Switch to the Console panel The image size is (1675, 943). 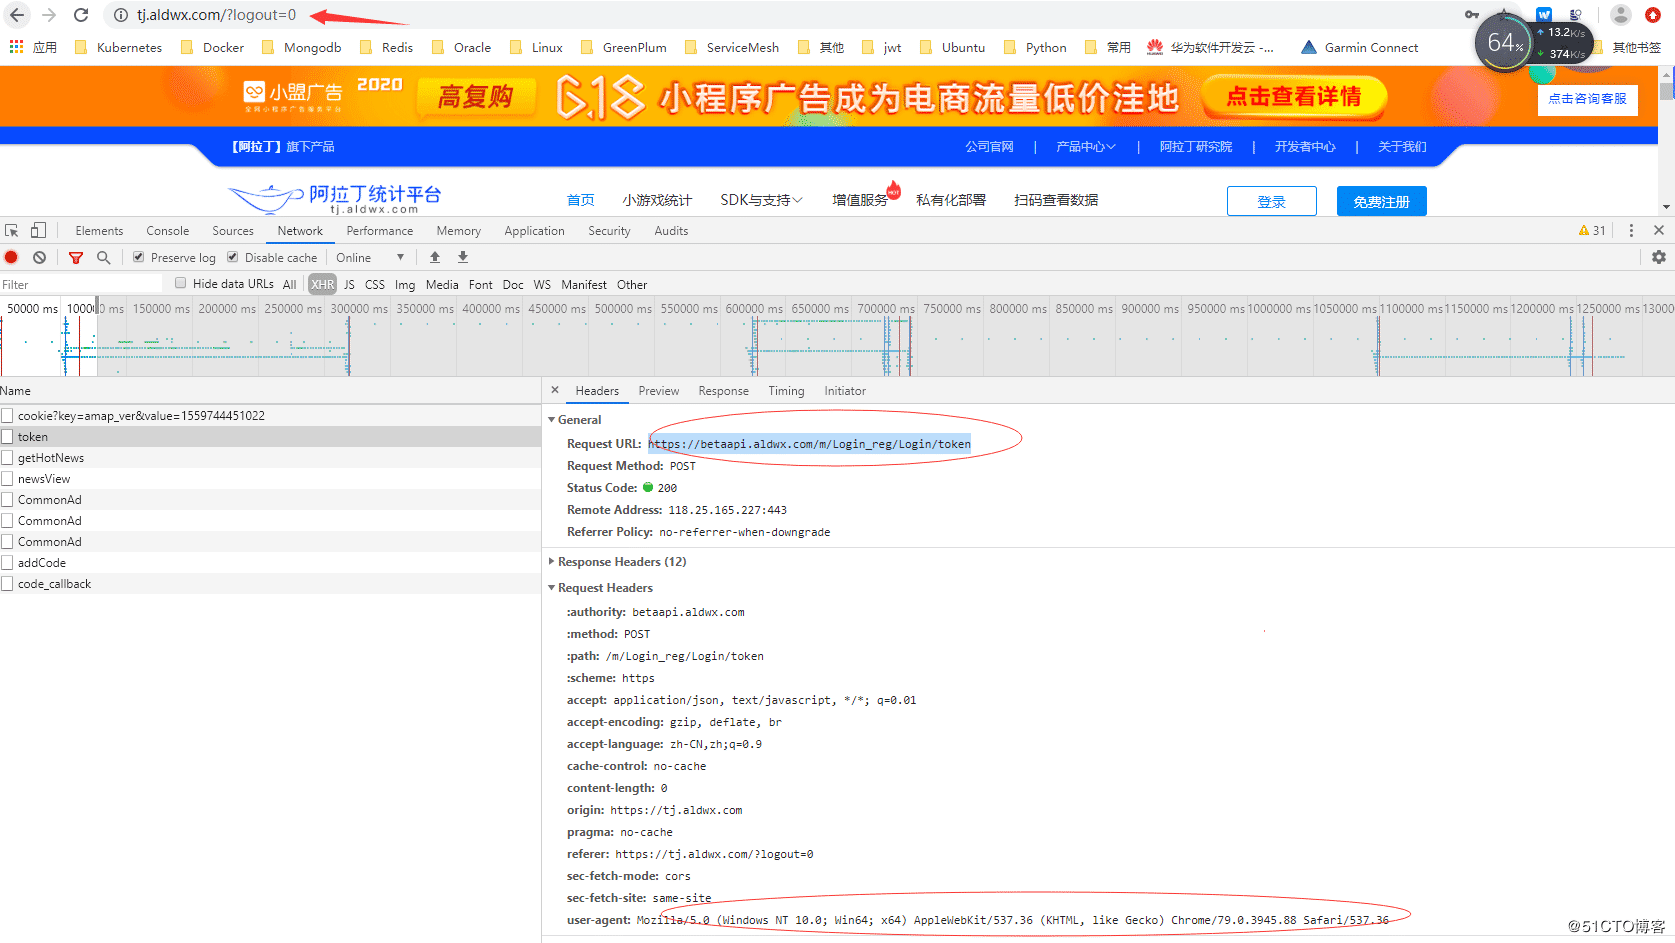pyautogui.click(x=167, y=230)
